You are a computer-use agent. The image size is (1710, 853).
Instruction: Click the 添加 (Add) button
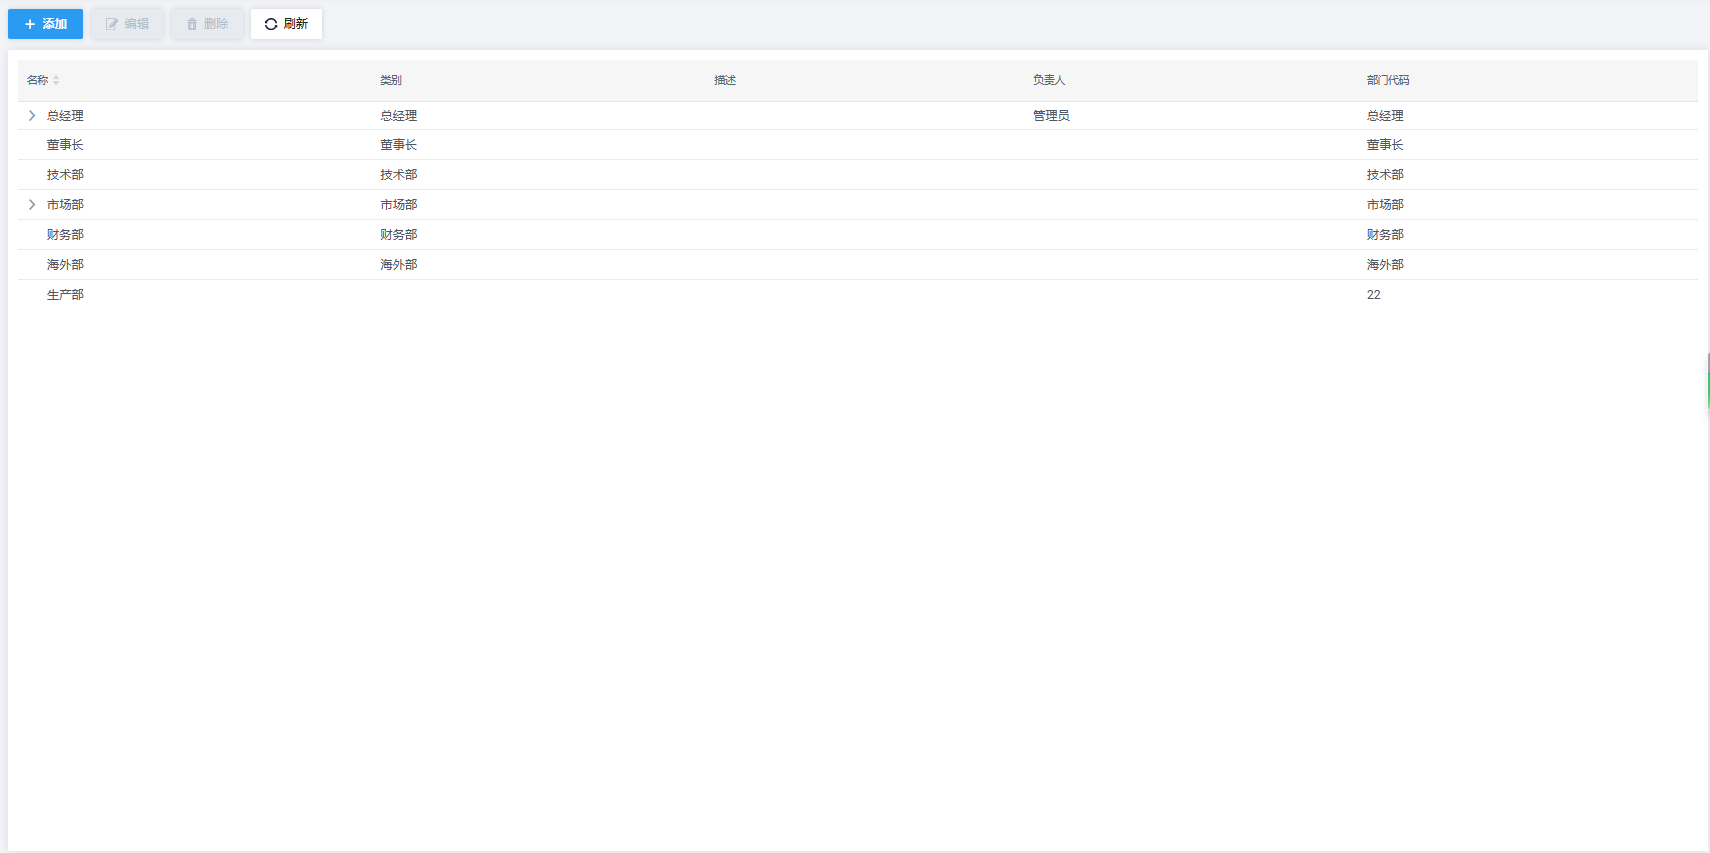[x=45, y=24]
